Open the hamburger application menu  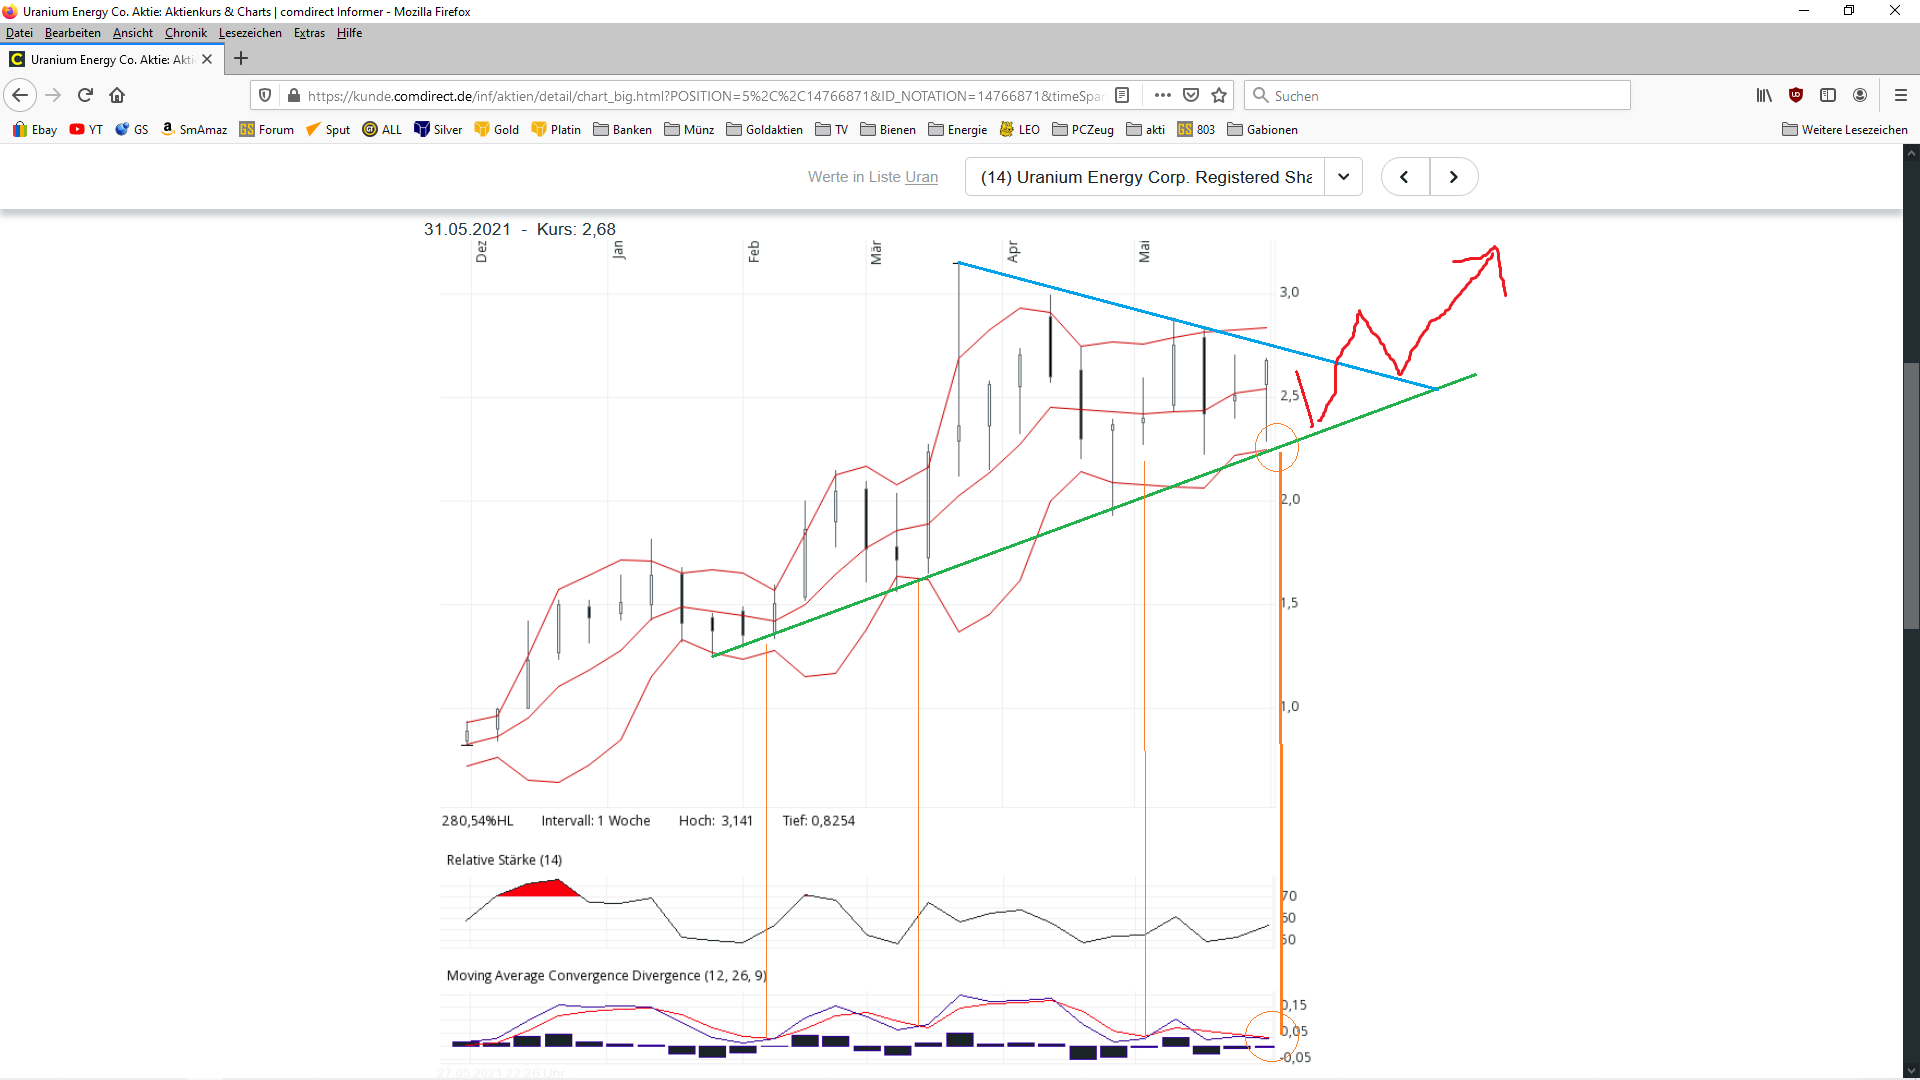tap(1901, 95)
